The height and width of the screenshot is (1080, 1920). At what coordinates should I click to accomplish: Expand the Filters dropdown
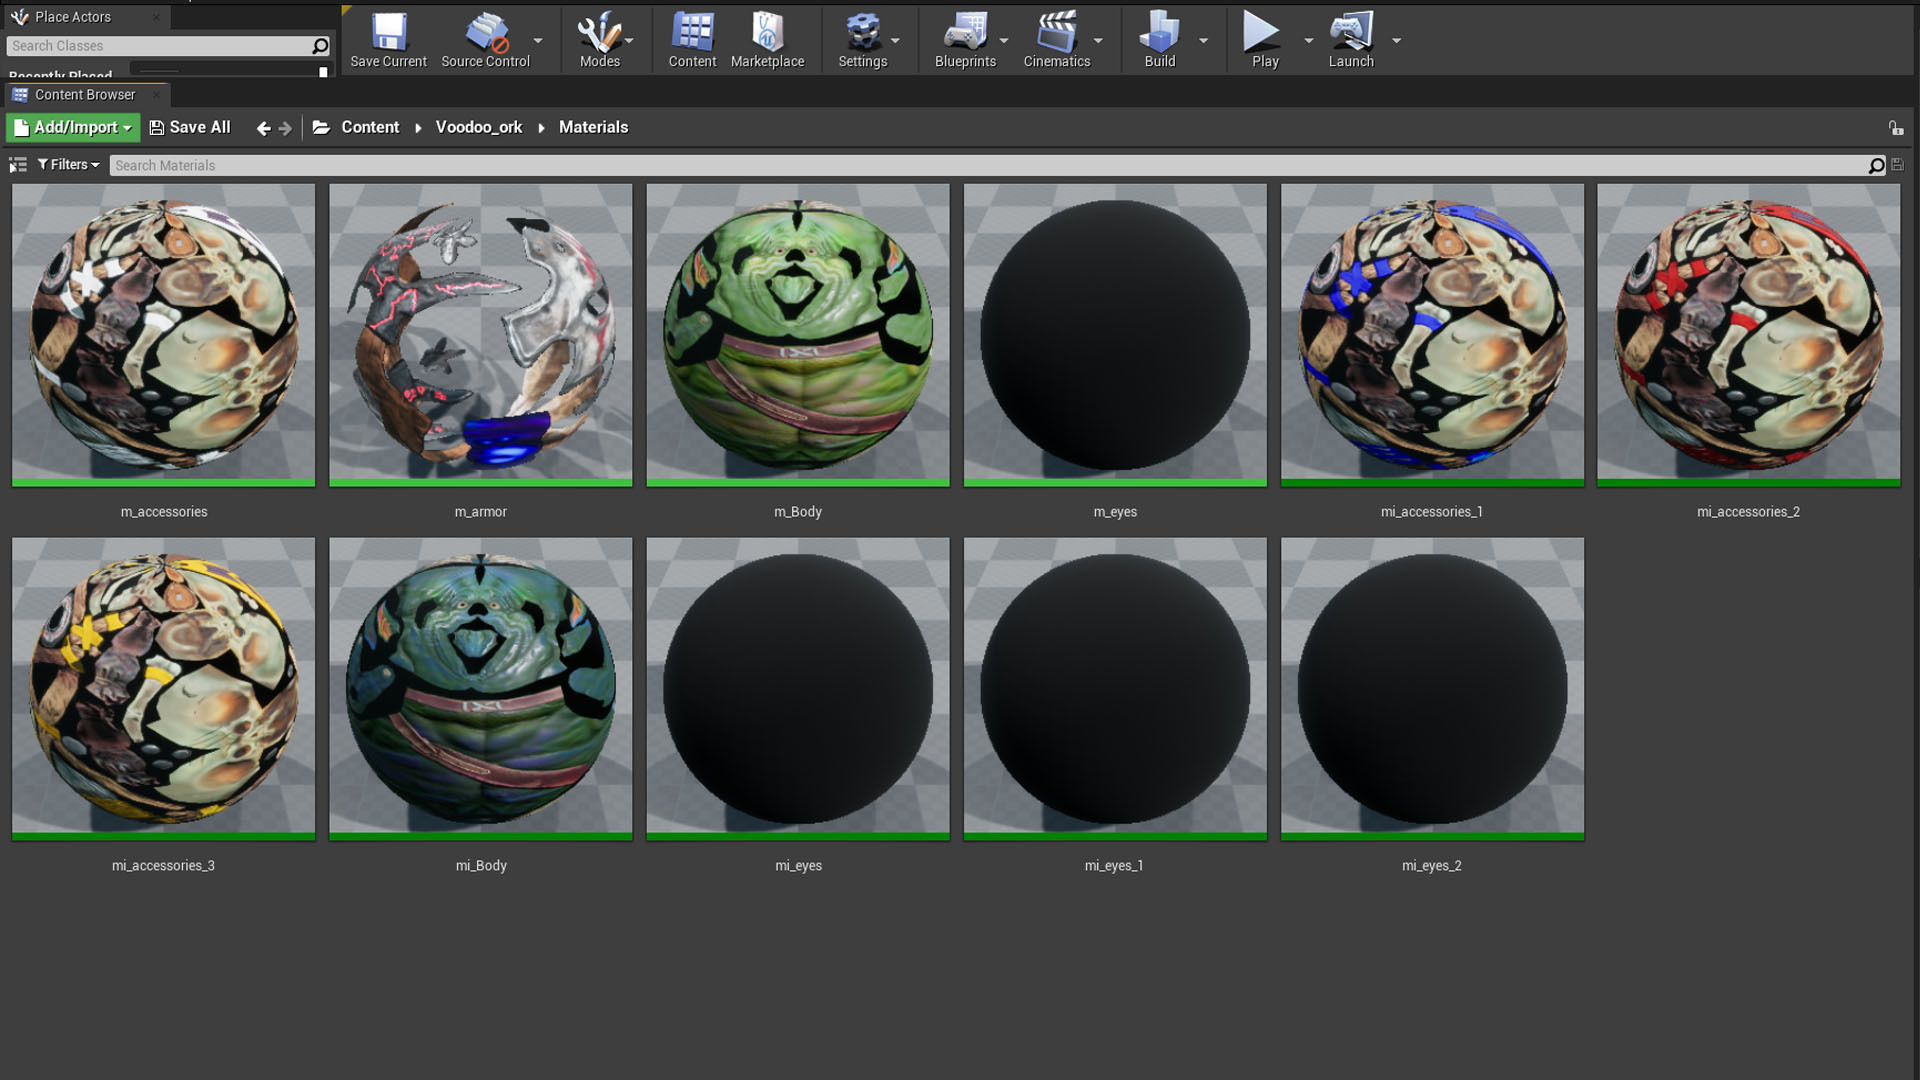[69, 165]
